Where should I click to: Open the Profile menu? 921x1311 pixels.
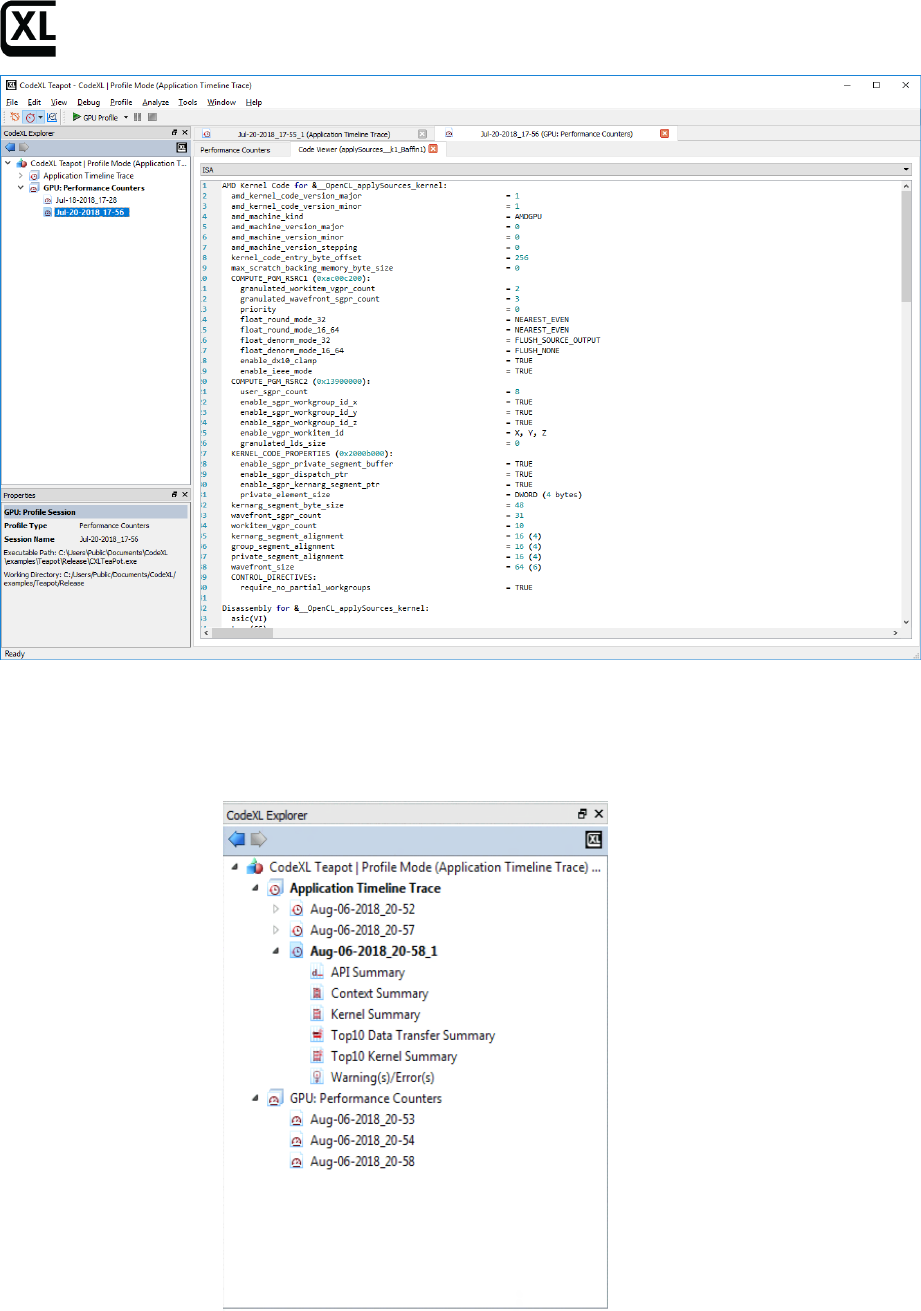121,102
